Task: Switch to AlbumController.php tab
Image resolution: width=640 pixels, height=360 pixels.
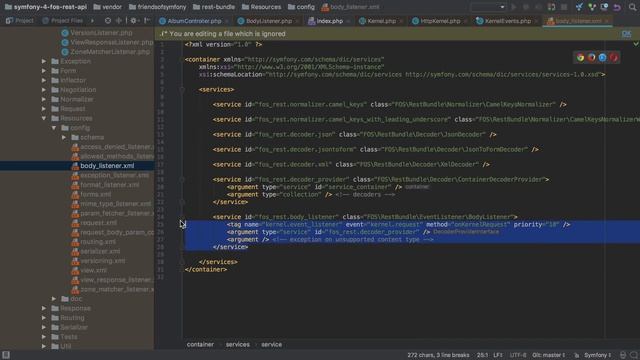Action: pos(194,21)
